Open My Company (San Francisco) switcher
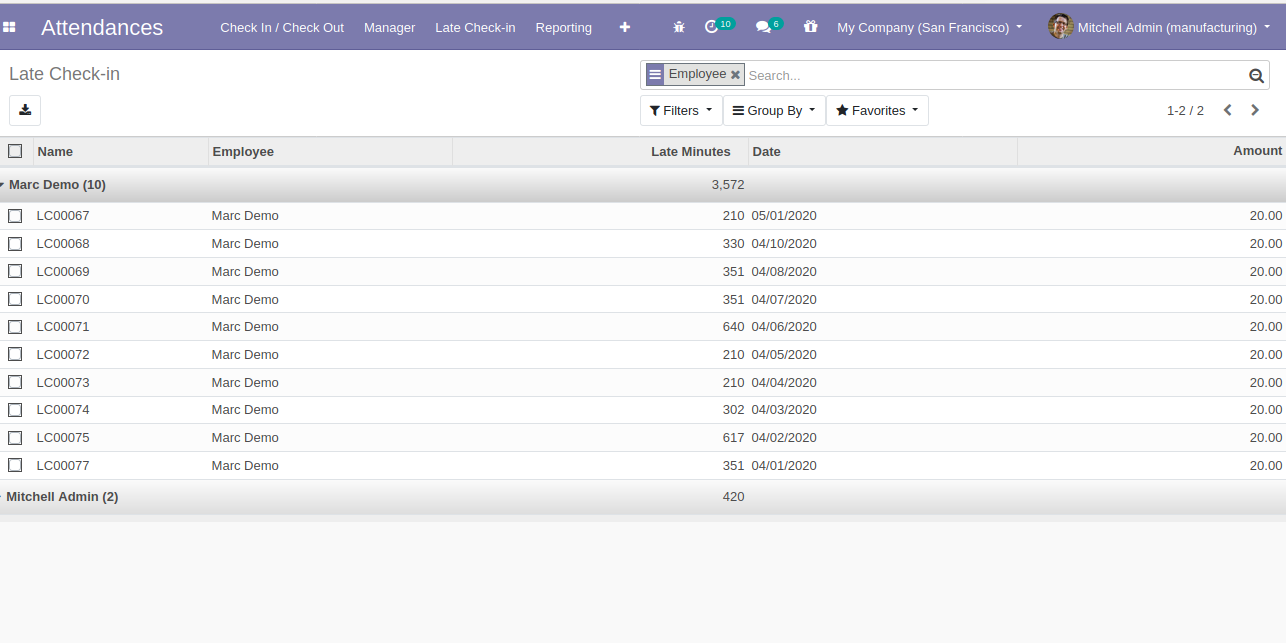 tap(929, 27)
